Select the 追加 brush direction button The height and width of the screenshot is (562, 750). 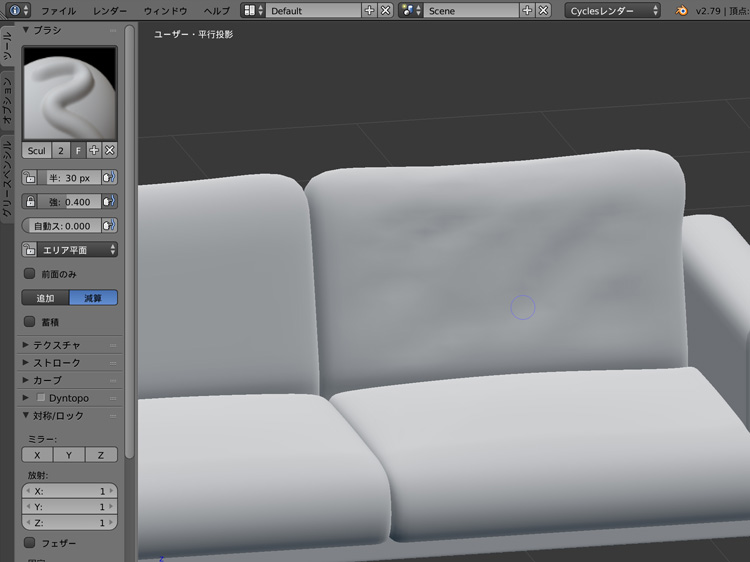coord(46,298)
